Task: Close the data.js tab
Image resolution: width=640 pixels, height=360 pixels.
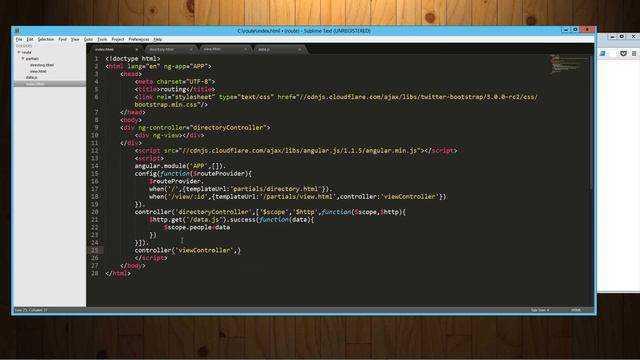Action: point(300,49)
